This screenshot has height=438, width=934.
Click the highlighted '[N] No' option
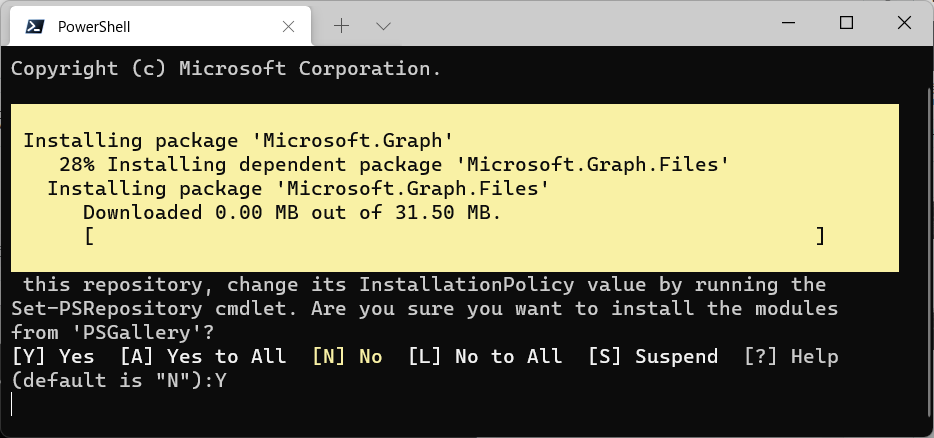click(347, 356)
